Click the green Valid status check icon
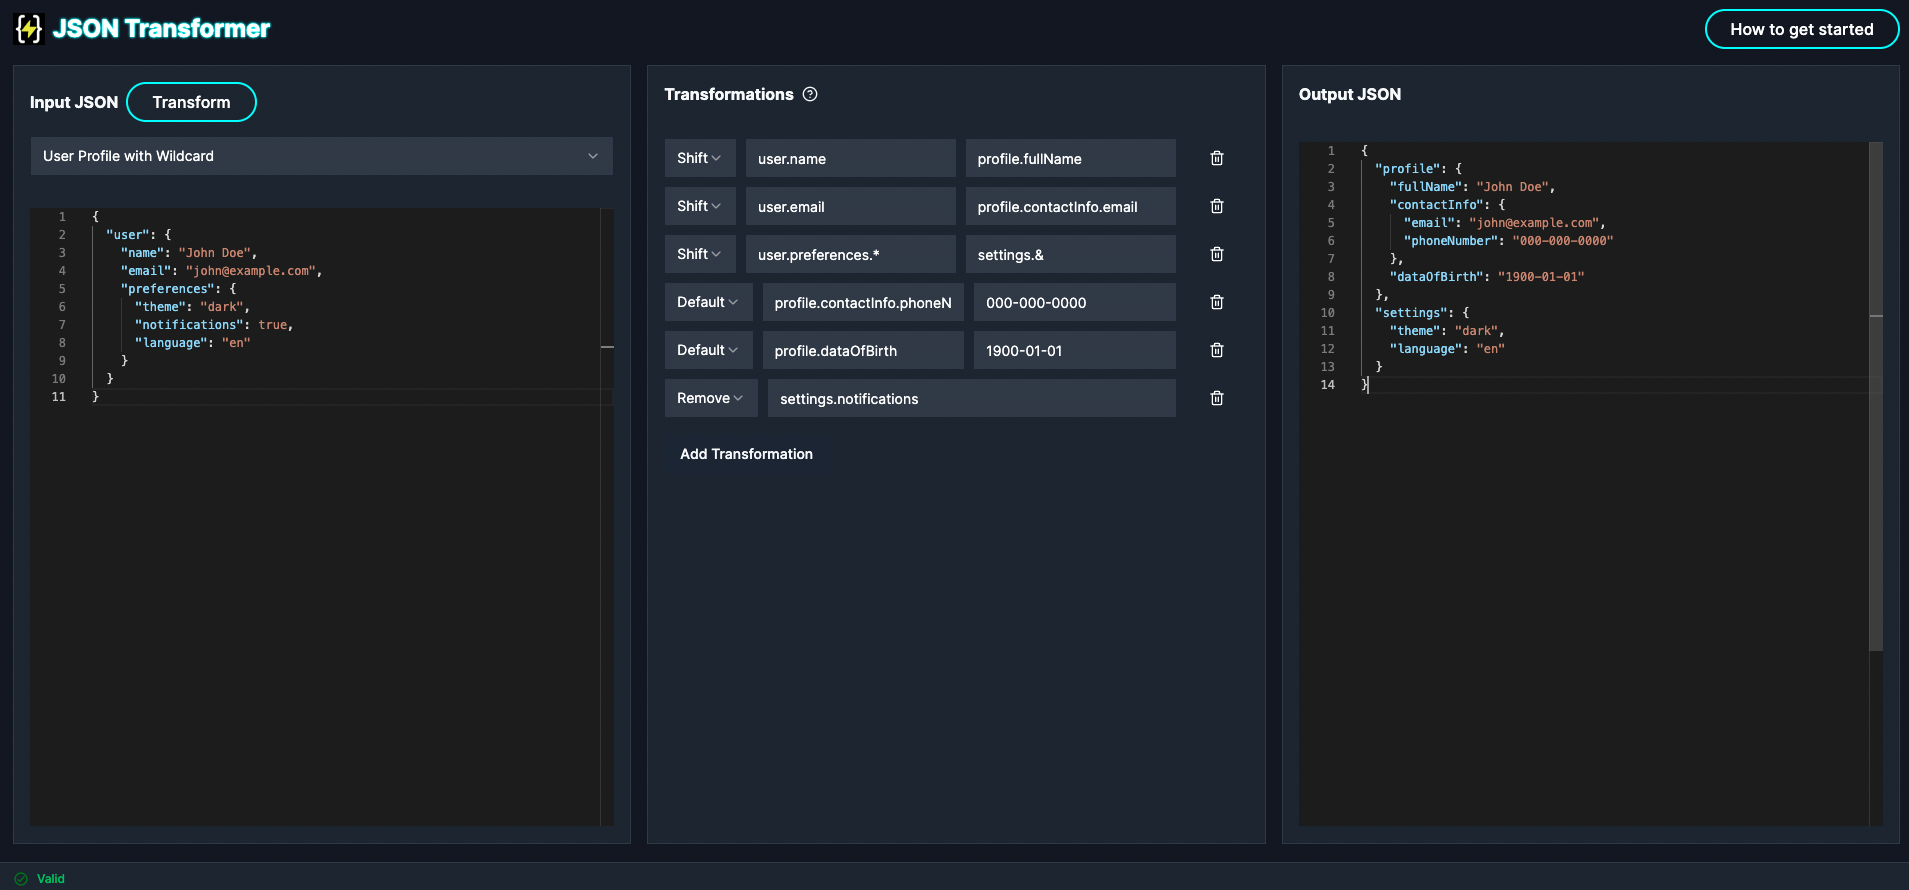The image size is (1909, 890). click(21, 879)
